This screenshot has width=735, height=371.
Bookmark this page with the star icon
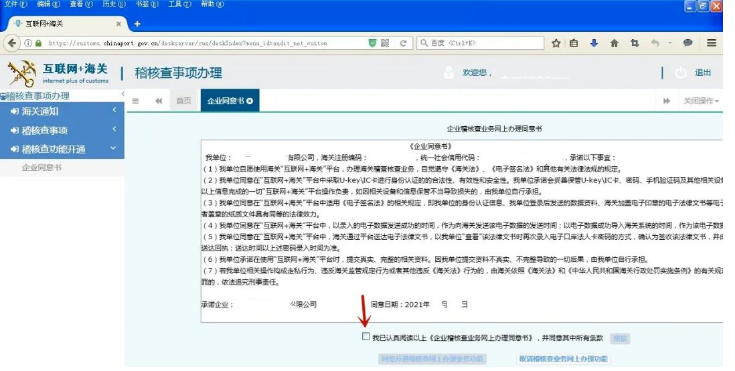556,43
